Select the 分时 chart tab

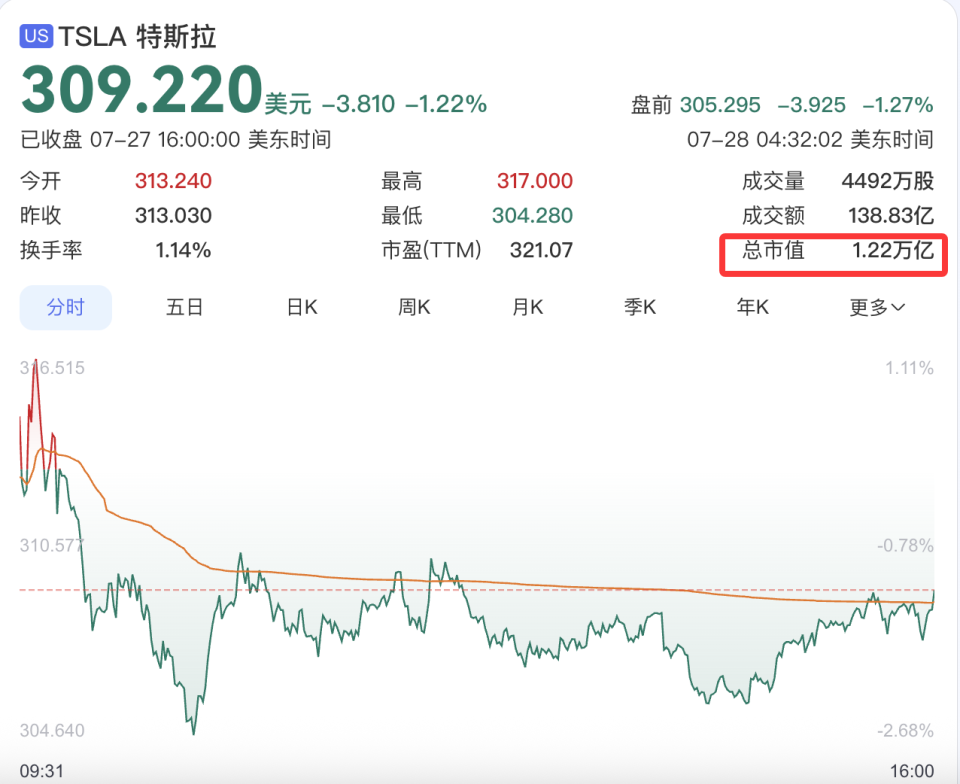[x=66, y=307]
